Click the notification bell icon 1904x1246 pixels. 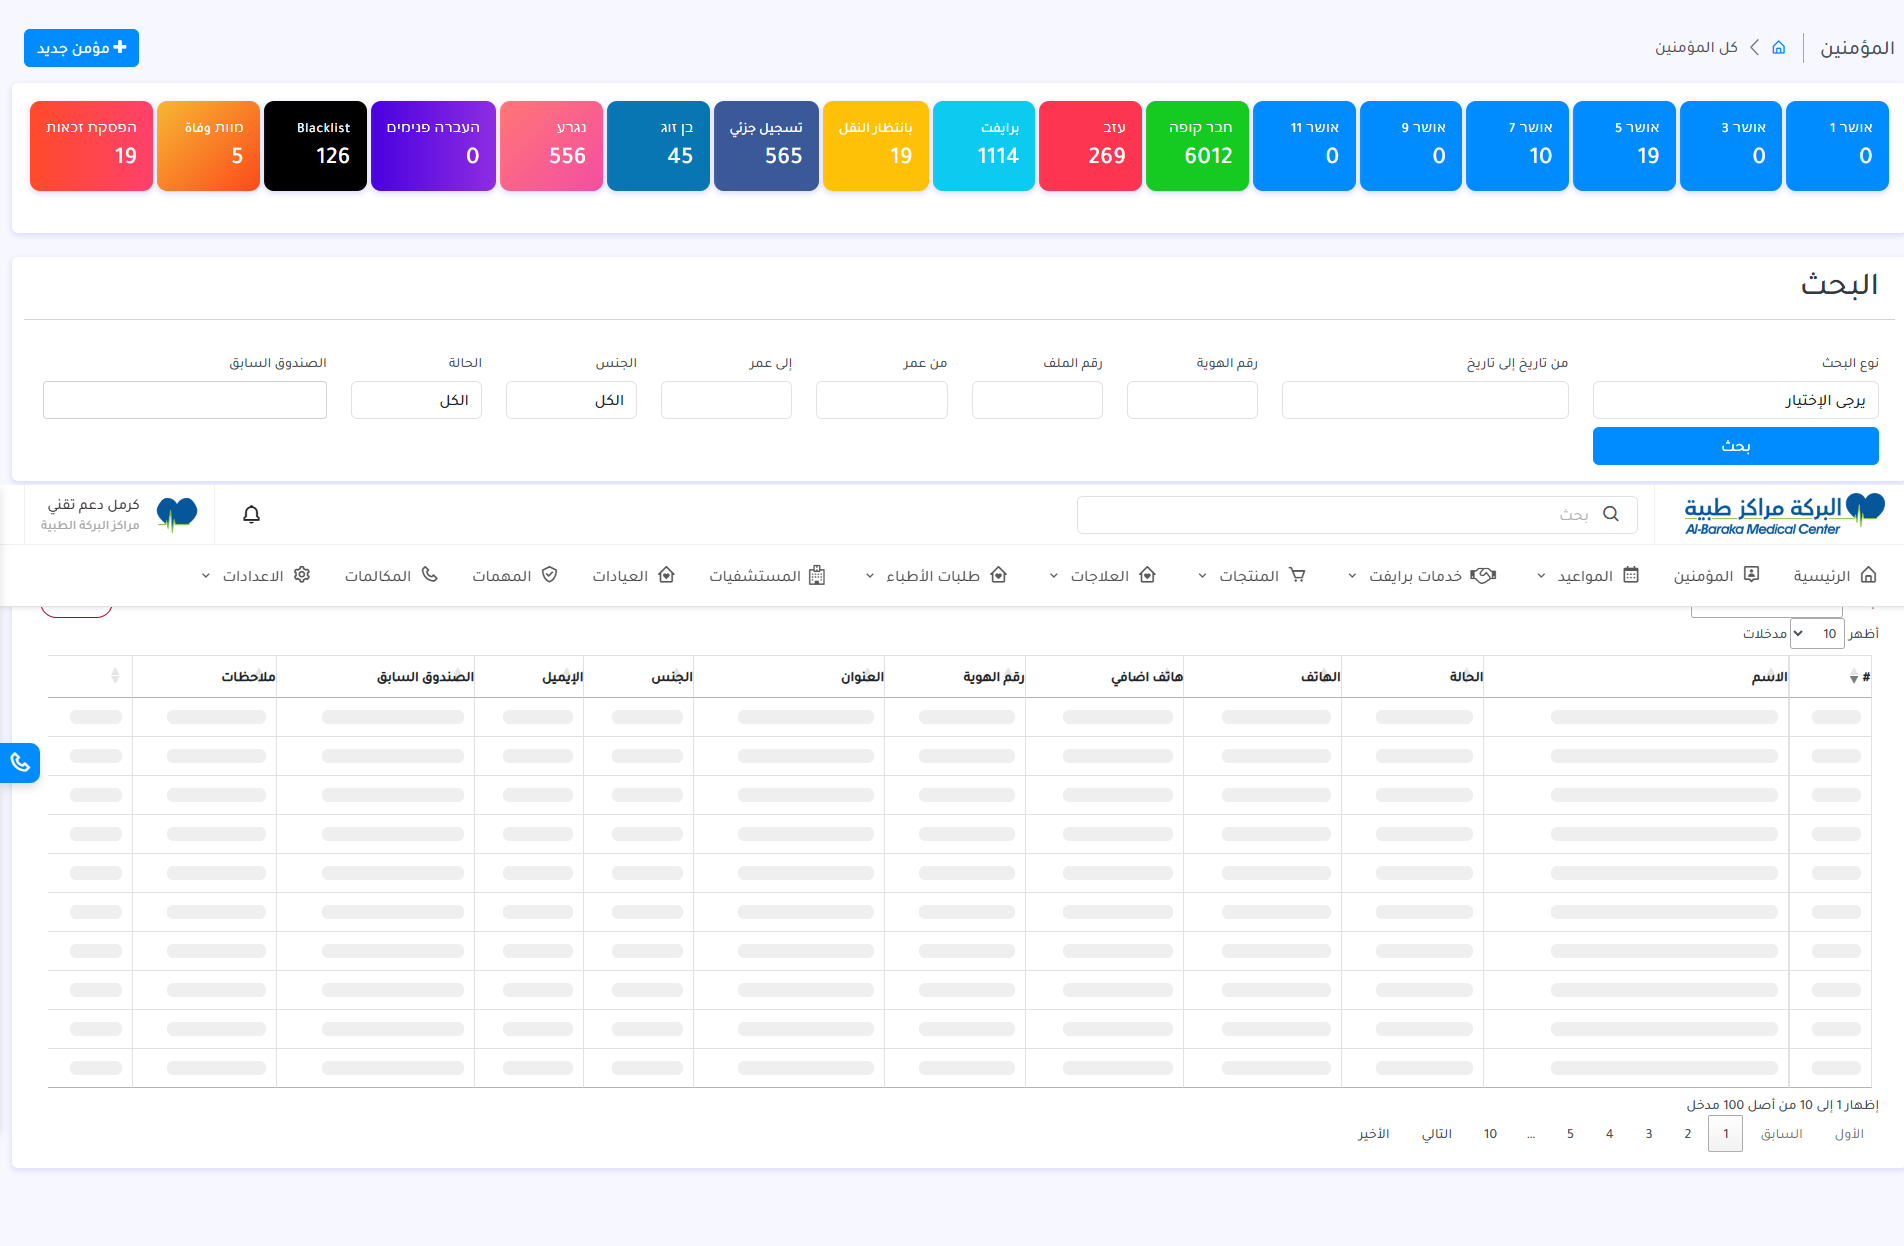click(251, 514)
